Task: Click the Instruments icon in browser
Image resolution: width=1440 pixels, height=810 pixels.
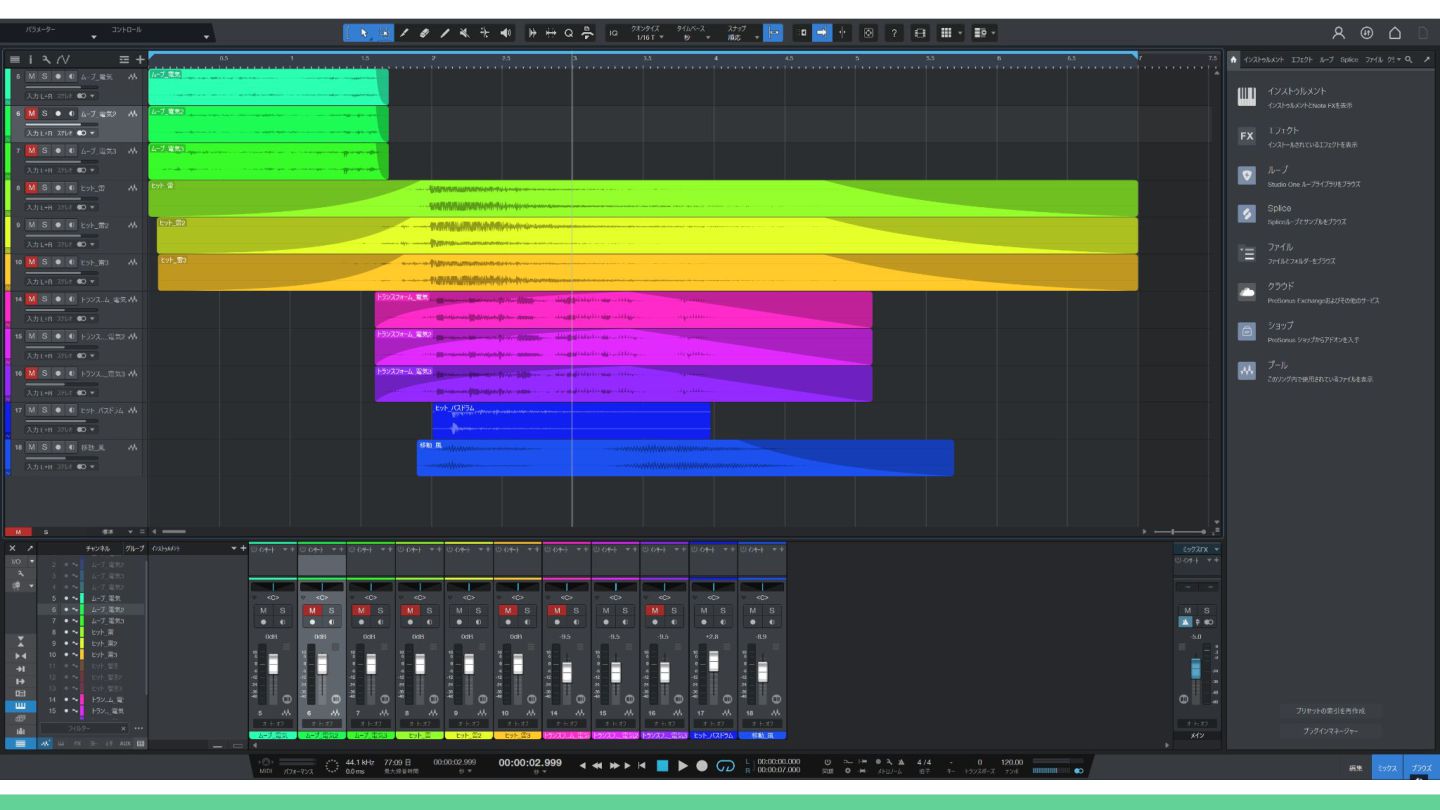Action: (x=1246, y=97)
